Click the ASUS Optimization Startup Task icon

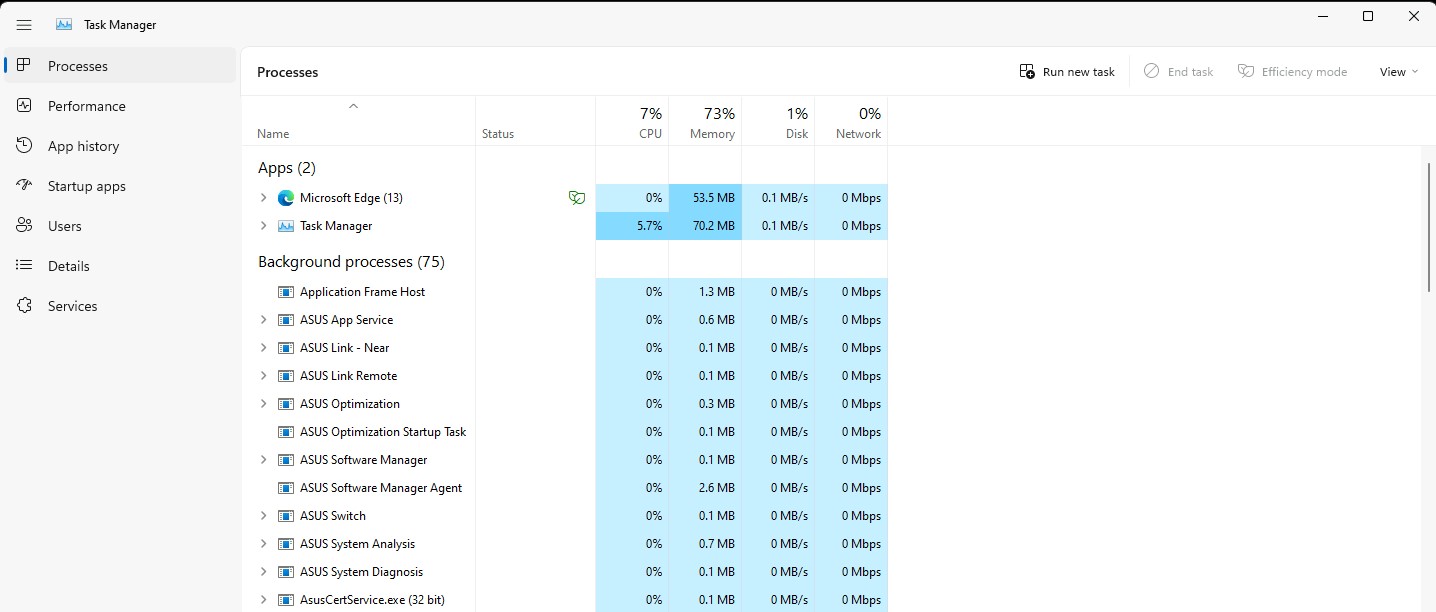pos(285,432)
